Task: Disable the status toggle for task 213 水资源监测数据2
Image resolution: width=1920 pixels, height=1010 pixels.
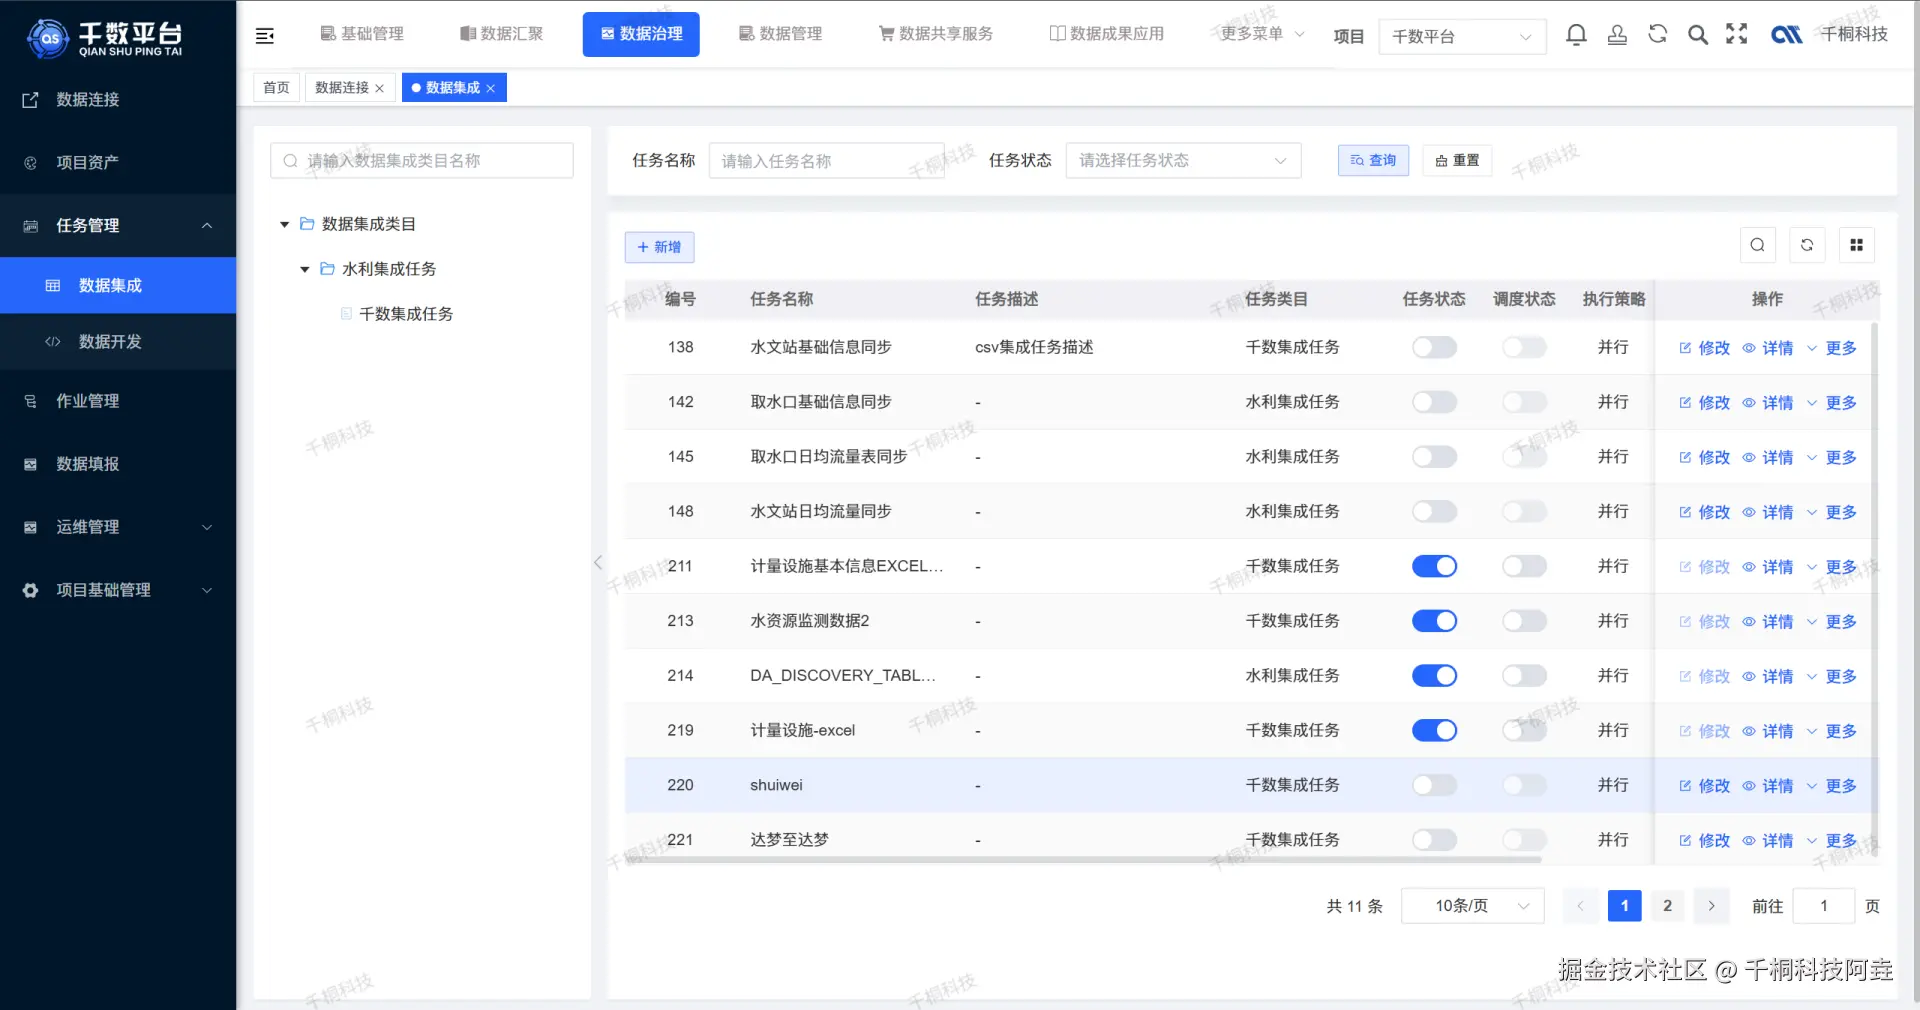Action: click(1434, 621)
